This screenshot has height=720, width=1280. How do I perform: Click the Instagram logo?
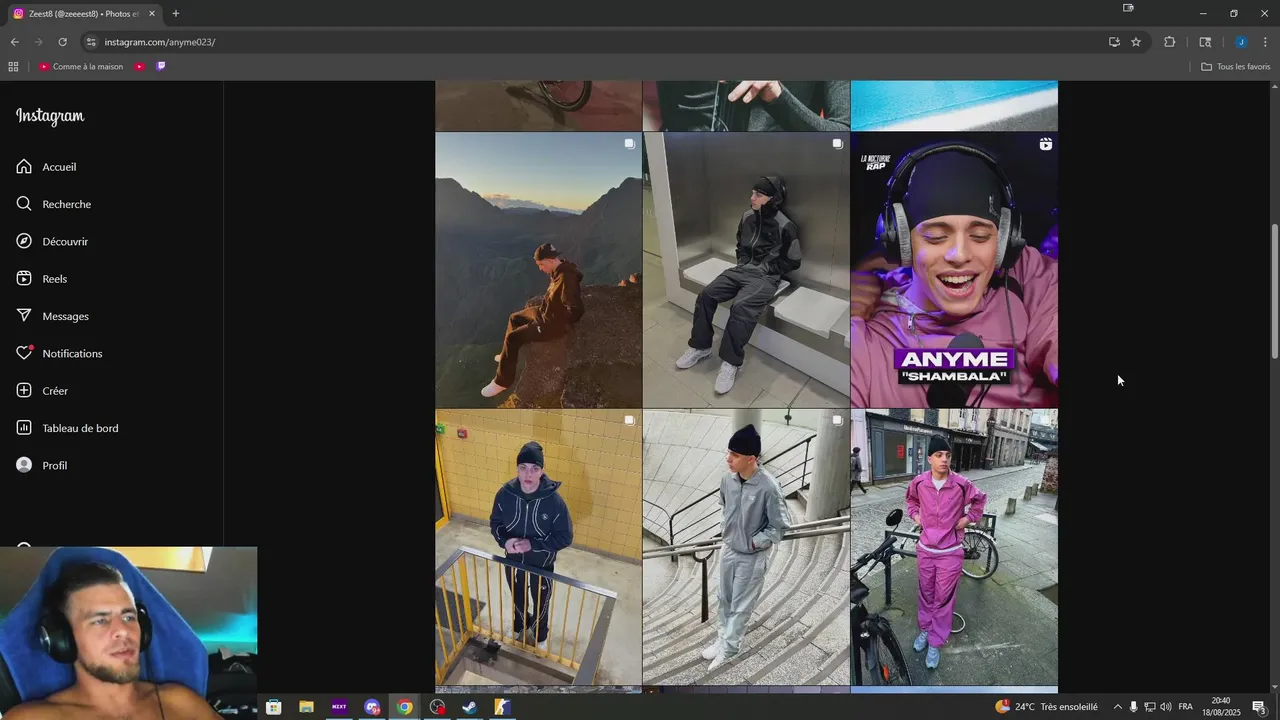(x=50, y=116)
